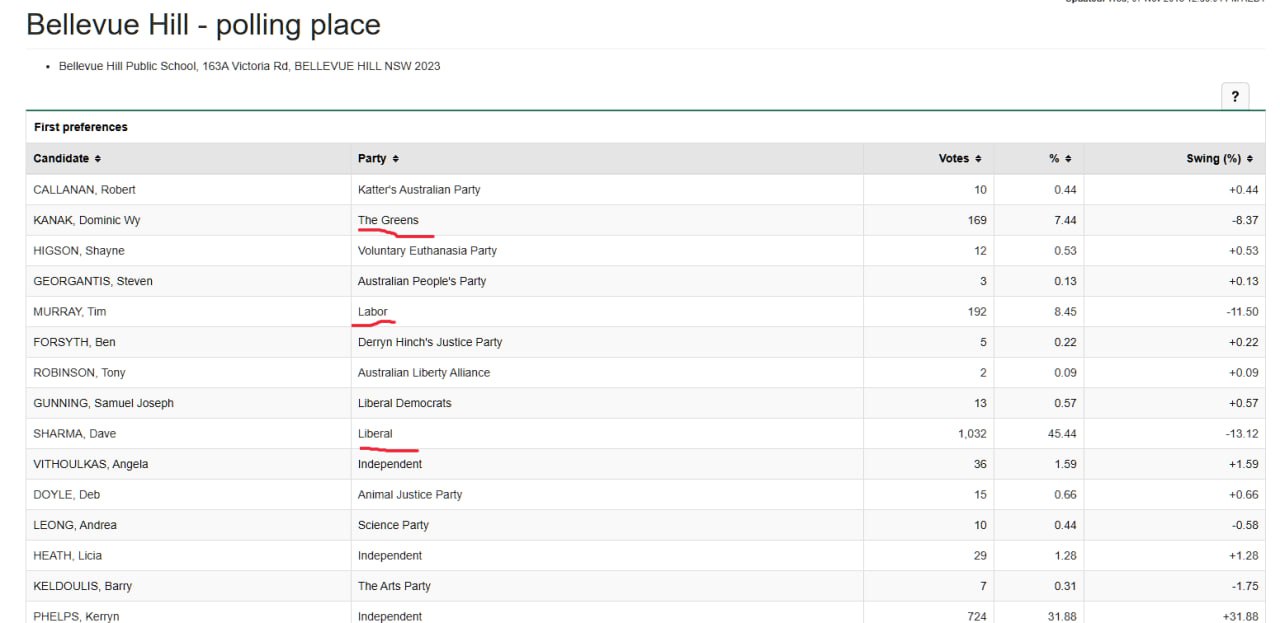Select candidate PHELPS, Kerryn
The height and width of the screenshot is (623, 1280).
76,616
